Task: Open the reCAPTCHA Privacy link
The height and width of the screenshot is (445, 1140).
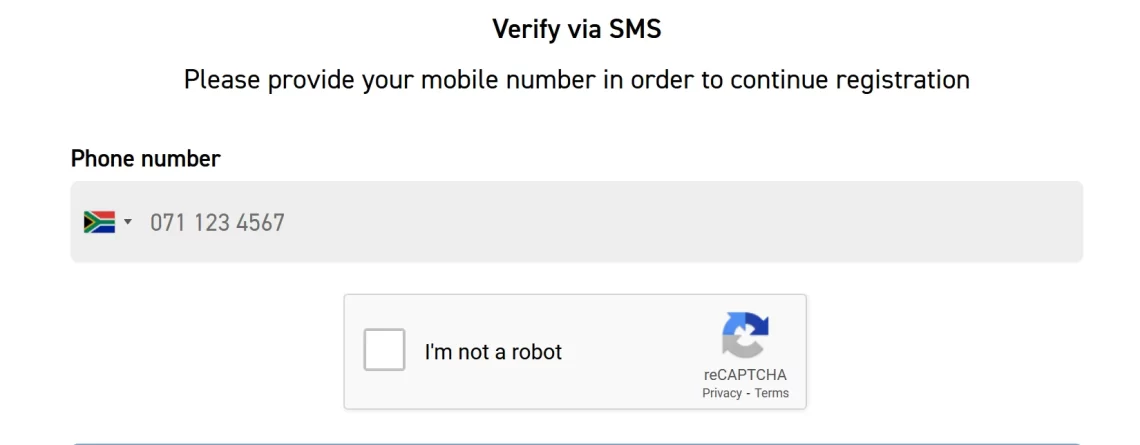Action: click(x=721, y=393)
